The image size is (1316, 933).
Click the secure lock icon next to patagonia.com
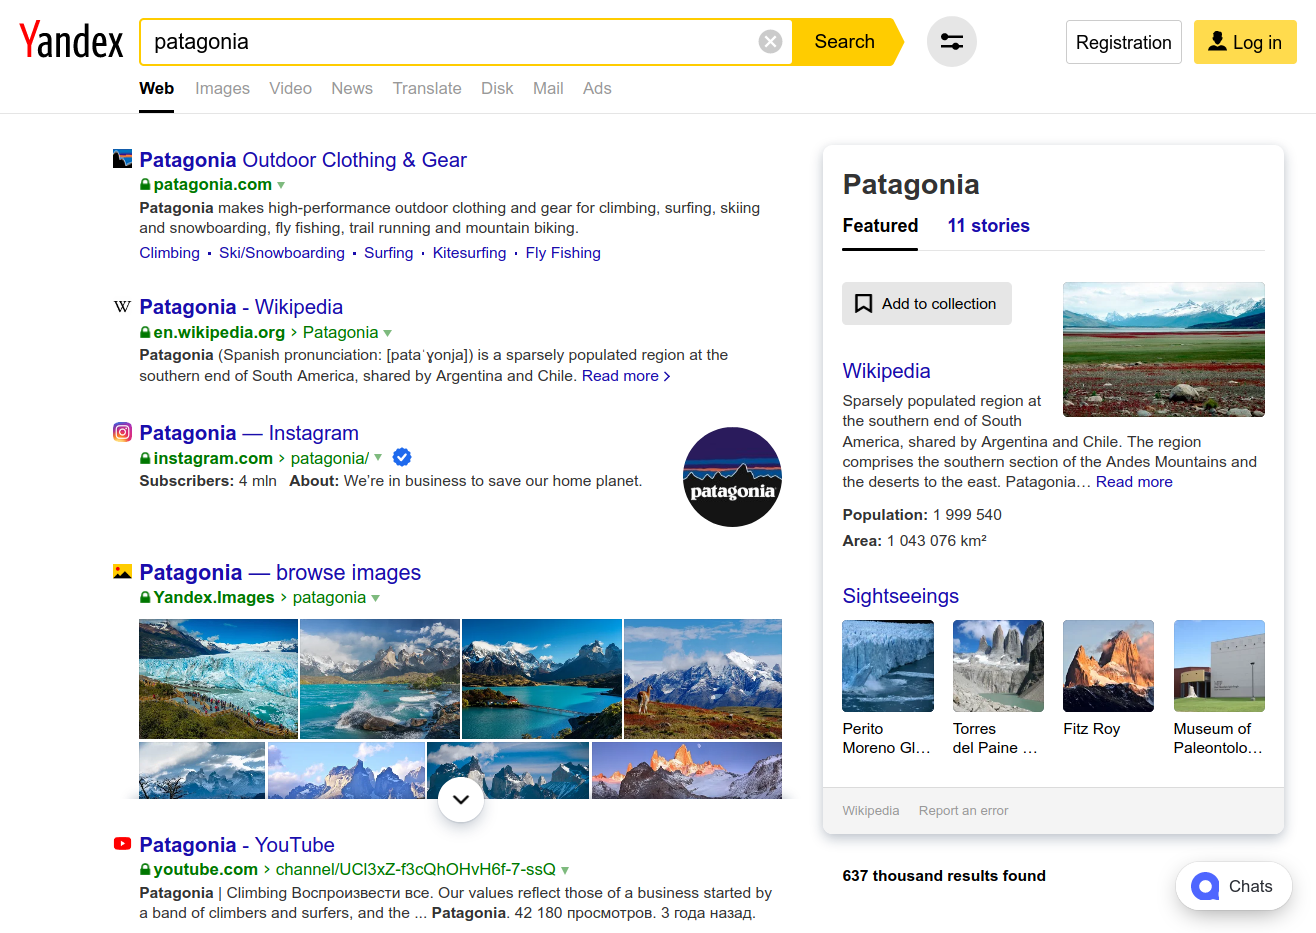coord(145,185)
